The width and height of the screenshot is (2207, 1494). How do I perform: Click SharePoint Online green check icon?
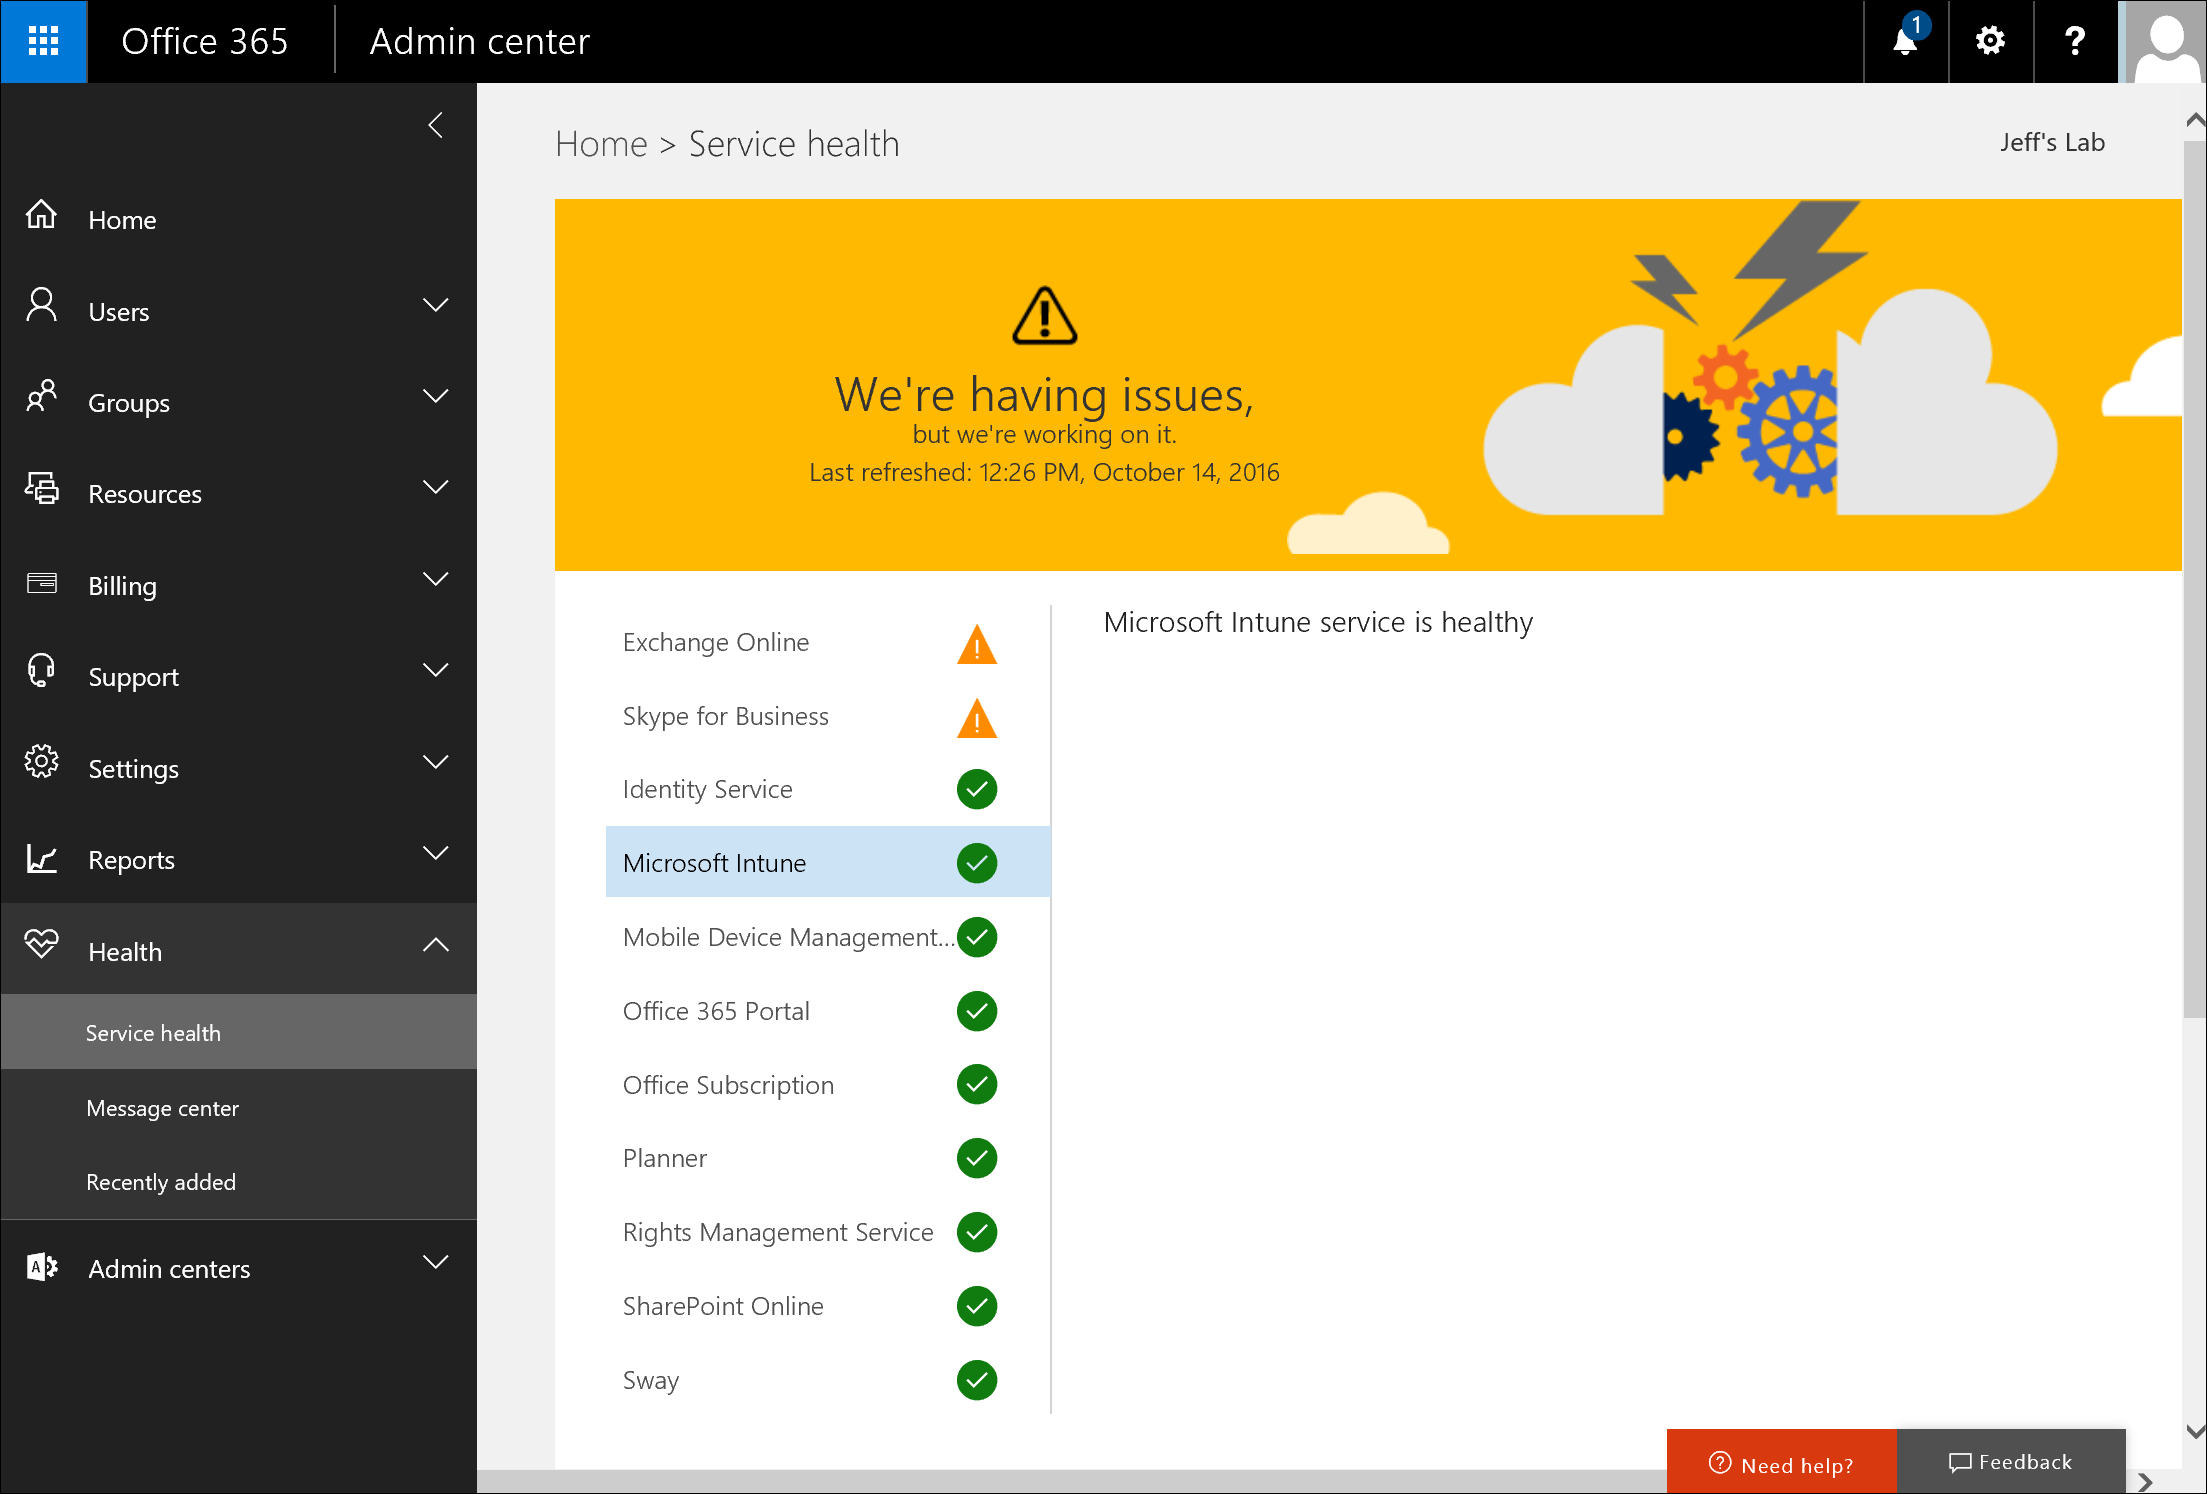[977, 1306]
